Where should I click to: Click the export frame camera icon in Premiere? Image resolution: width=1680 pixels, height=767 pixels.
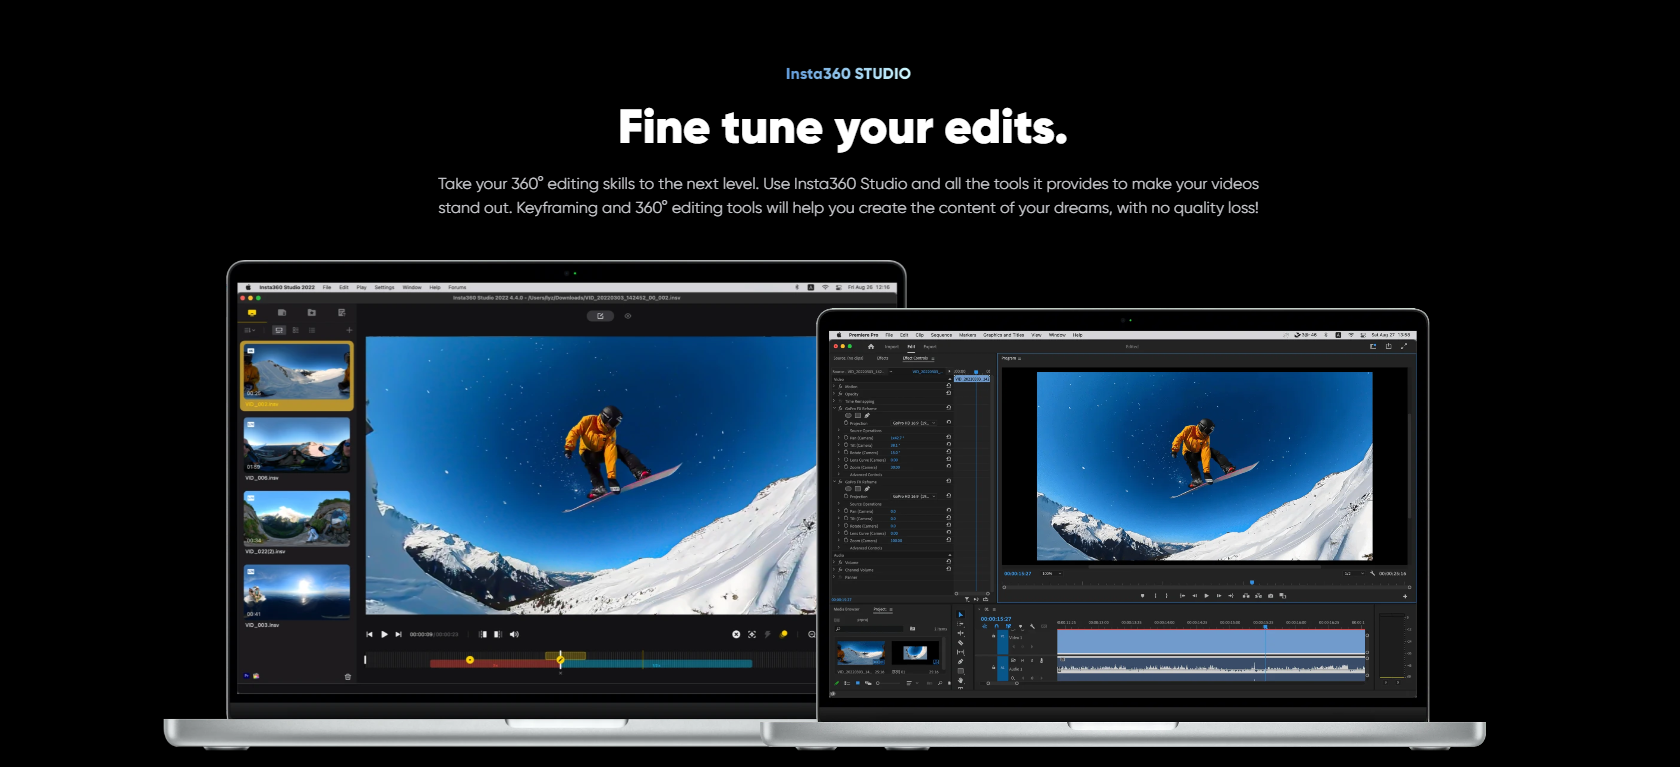coord(1270,596)
